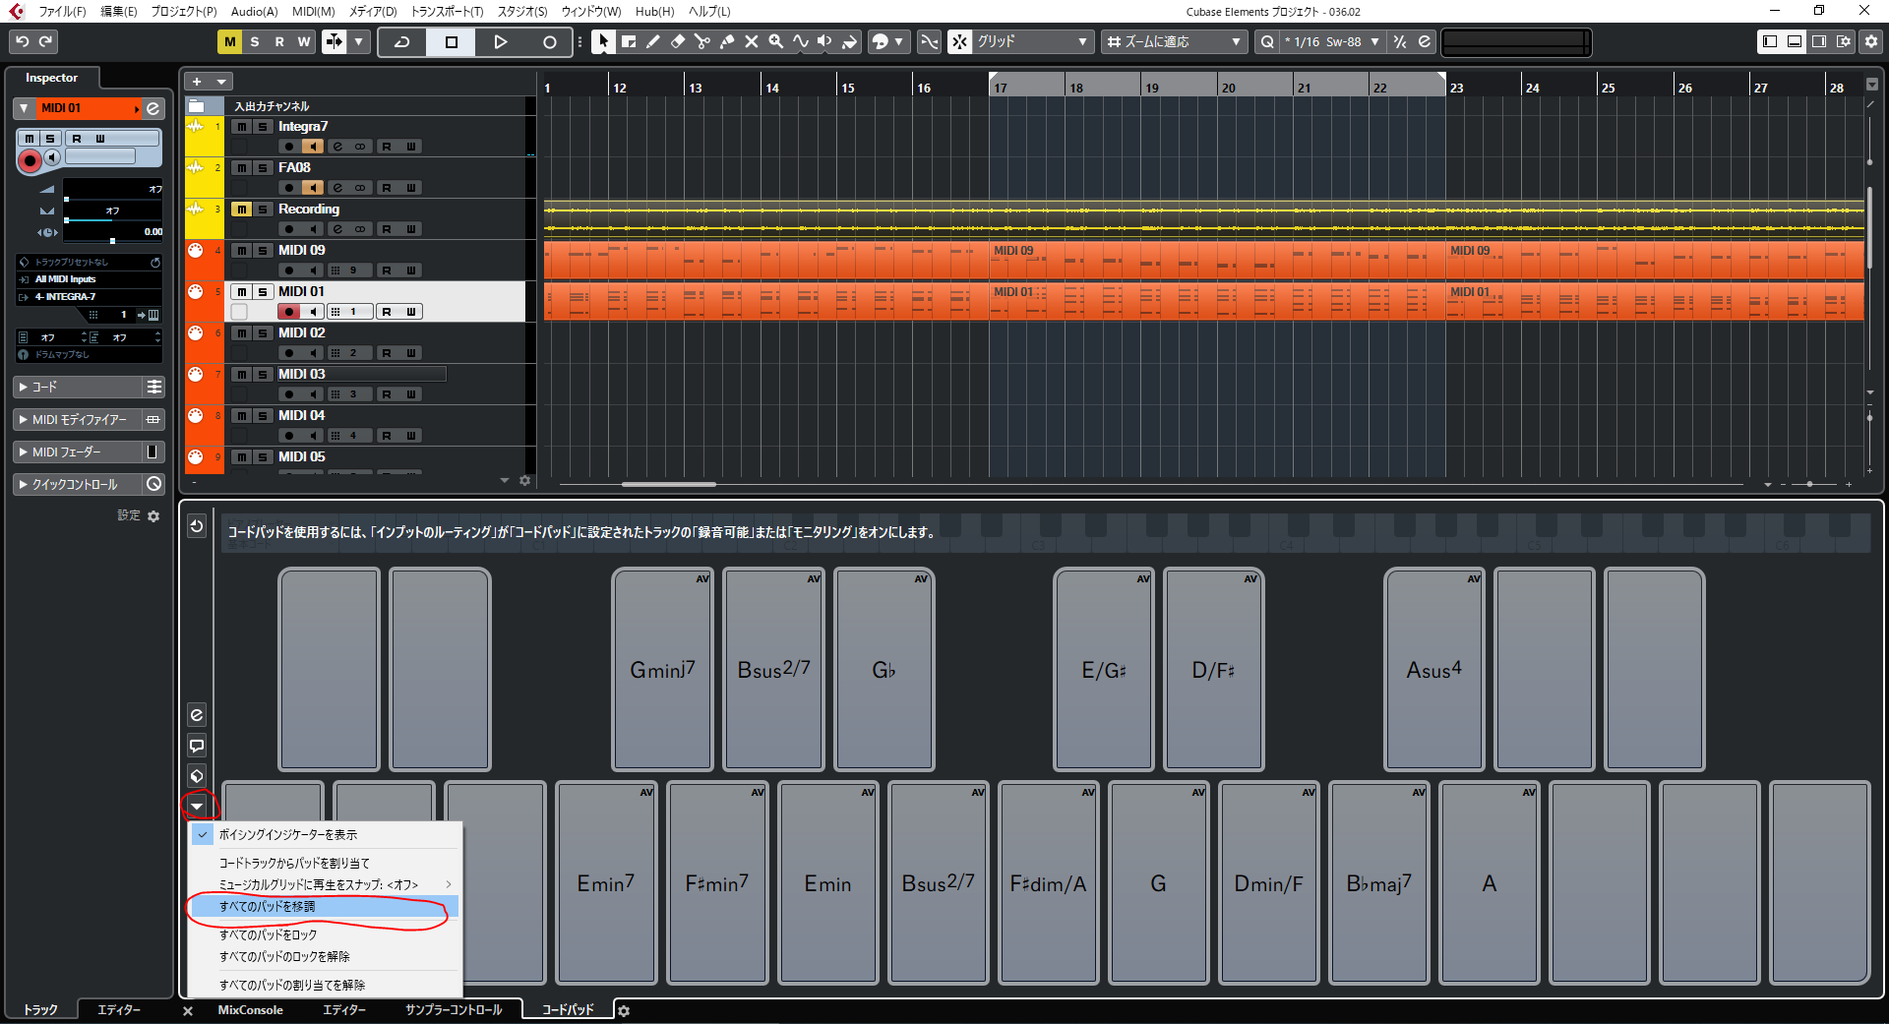Image resolution: width=1889 pixels, height=1024 pixels.
Task: Select the Object Selection arrow tool
Action: tap(602, 42)
